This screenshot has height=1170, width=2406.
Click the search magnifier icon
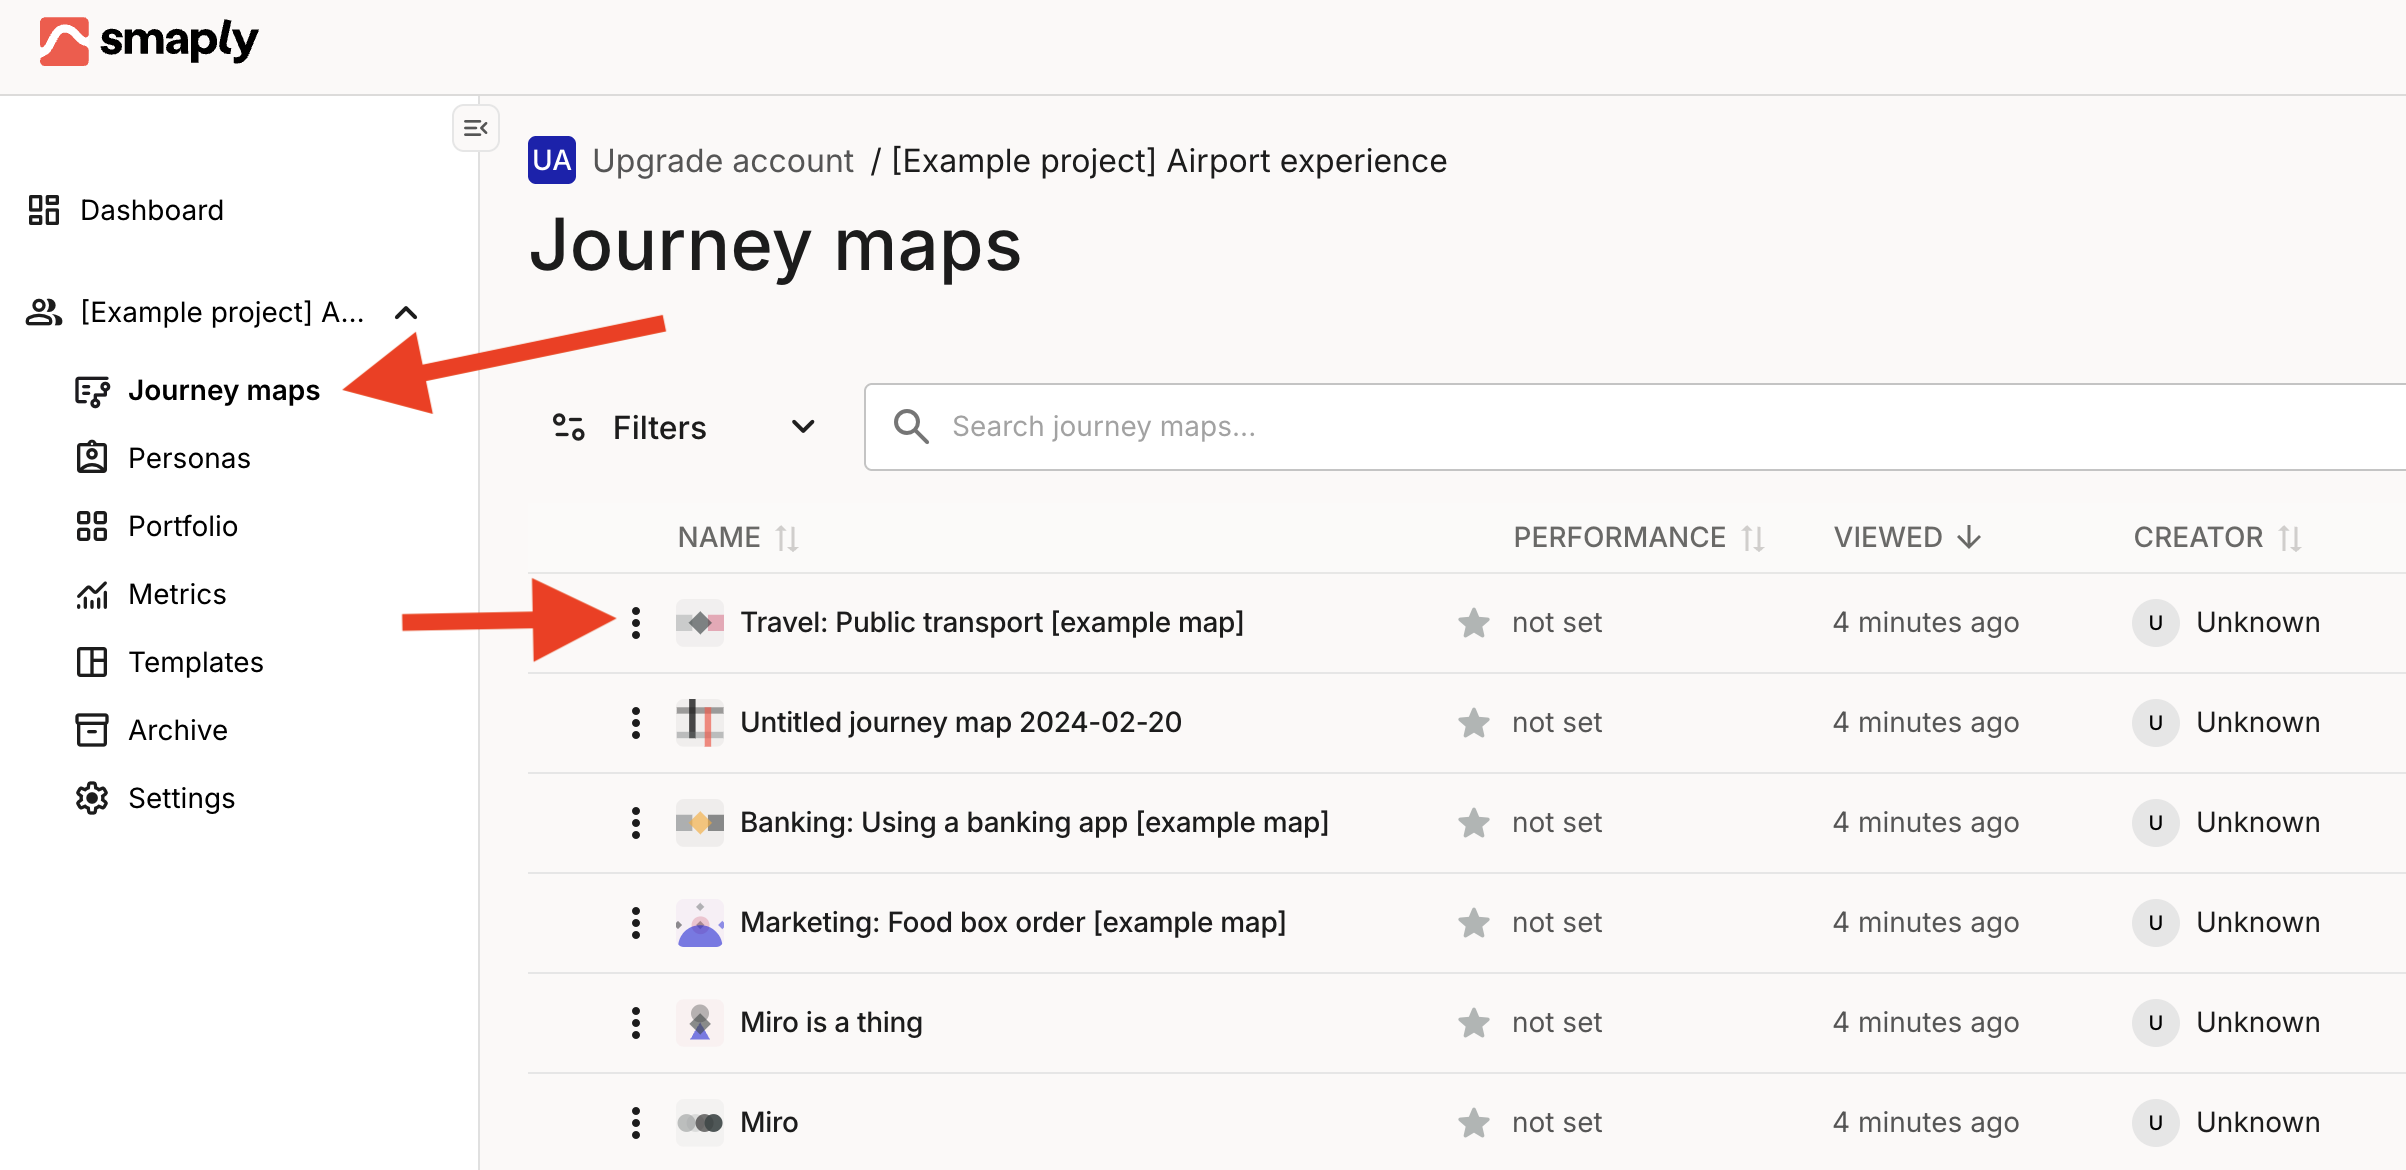point(911,427)
